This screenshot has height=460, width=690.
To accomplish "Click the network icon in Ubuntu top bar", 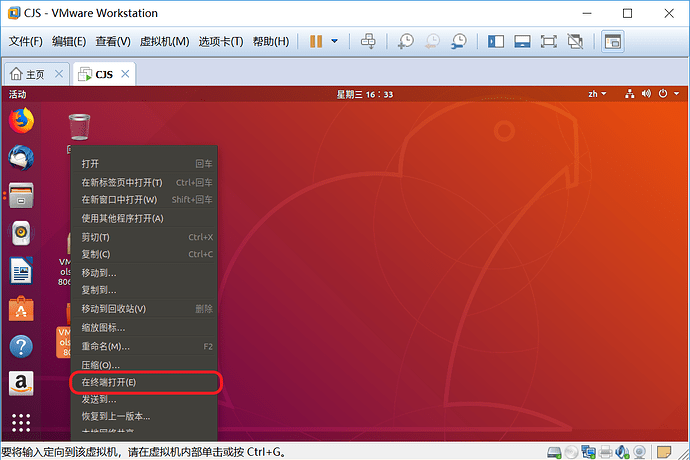I will (630, 94).
